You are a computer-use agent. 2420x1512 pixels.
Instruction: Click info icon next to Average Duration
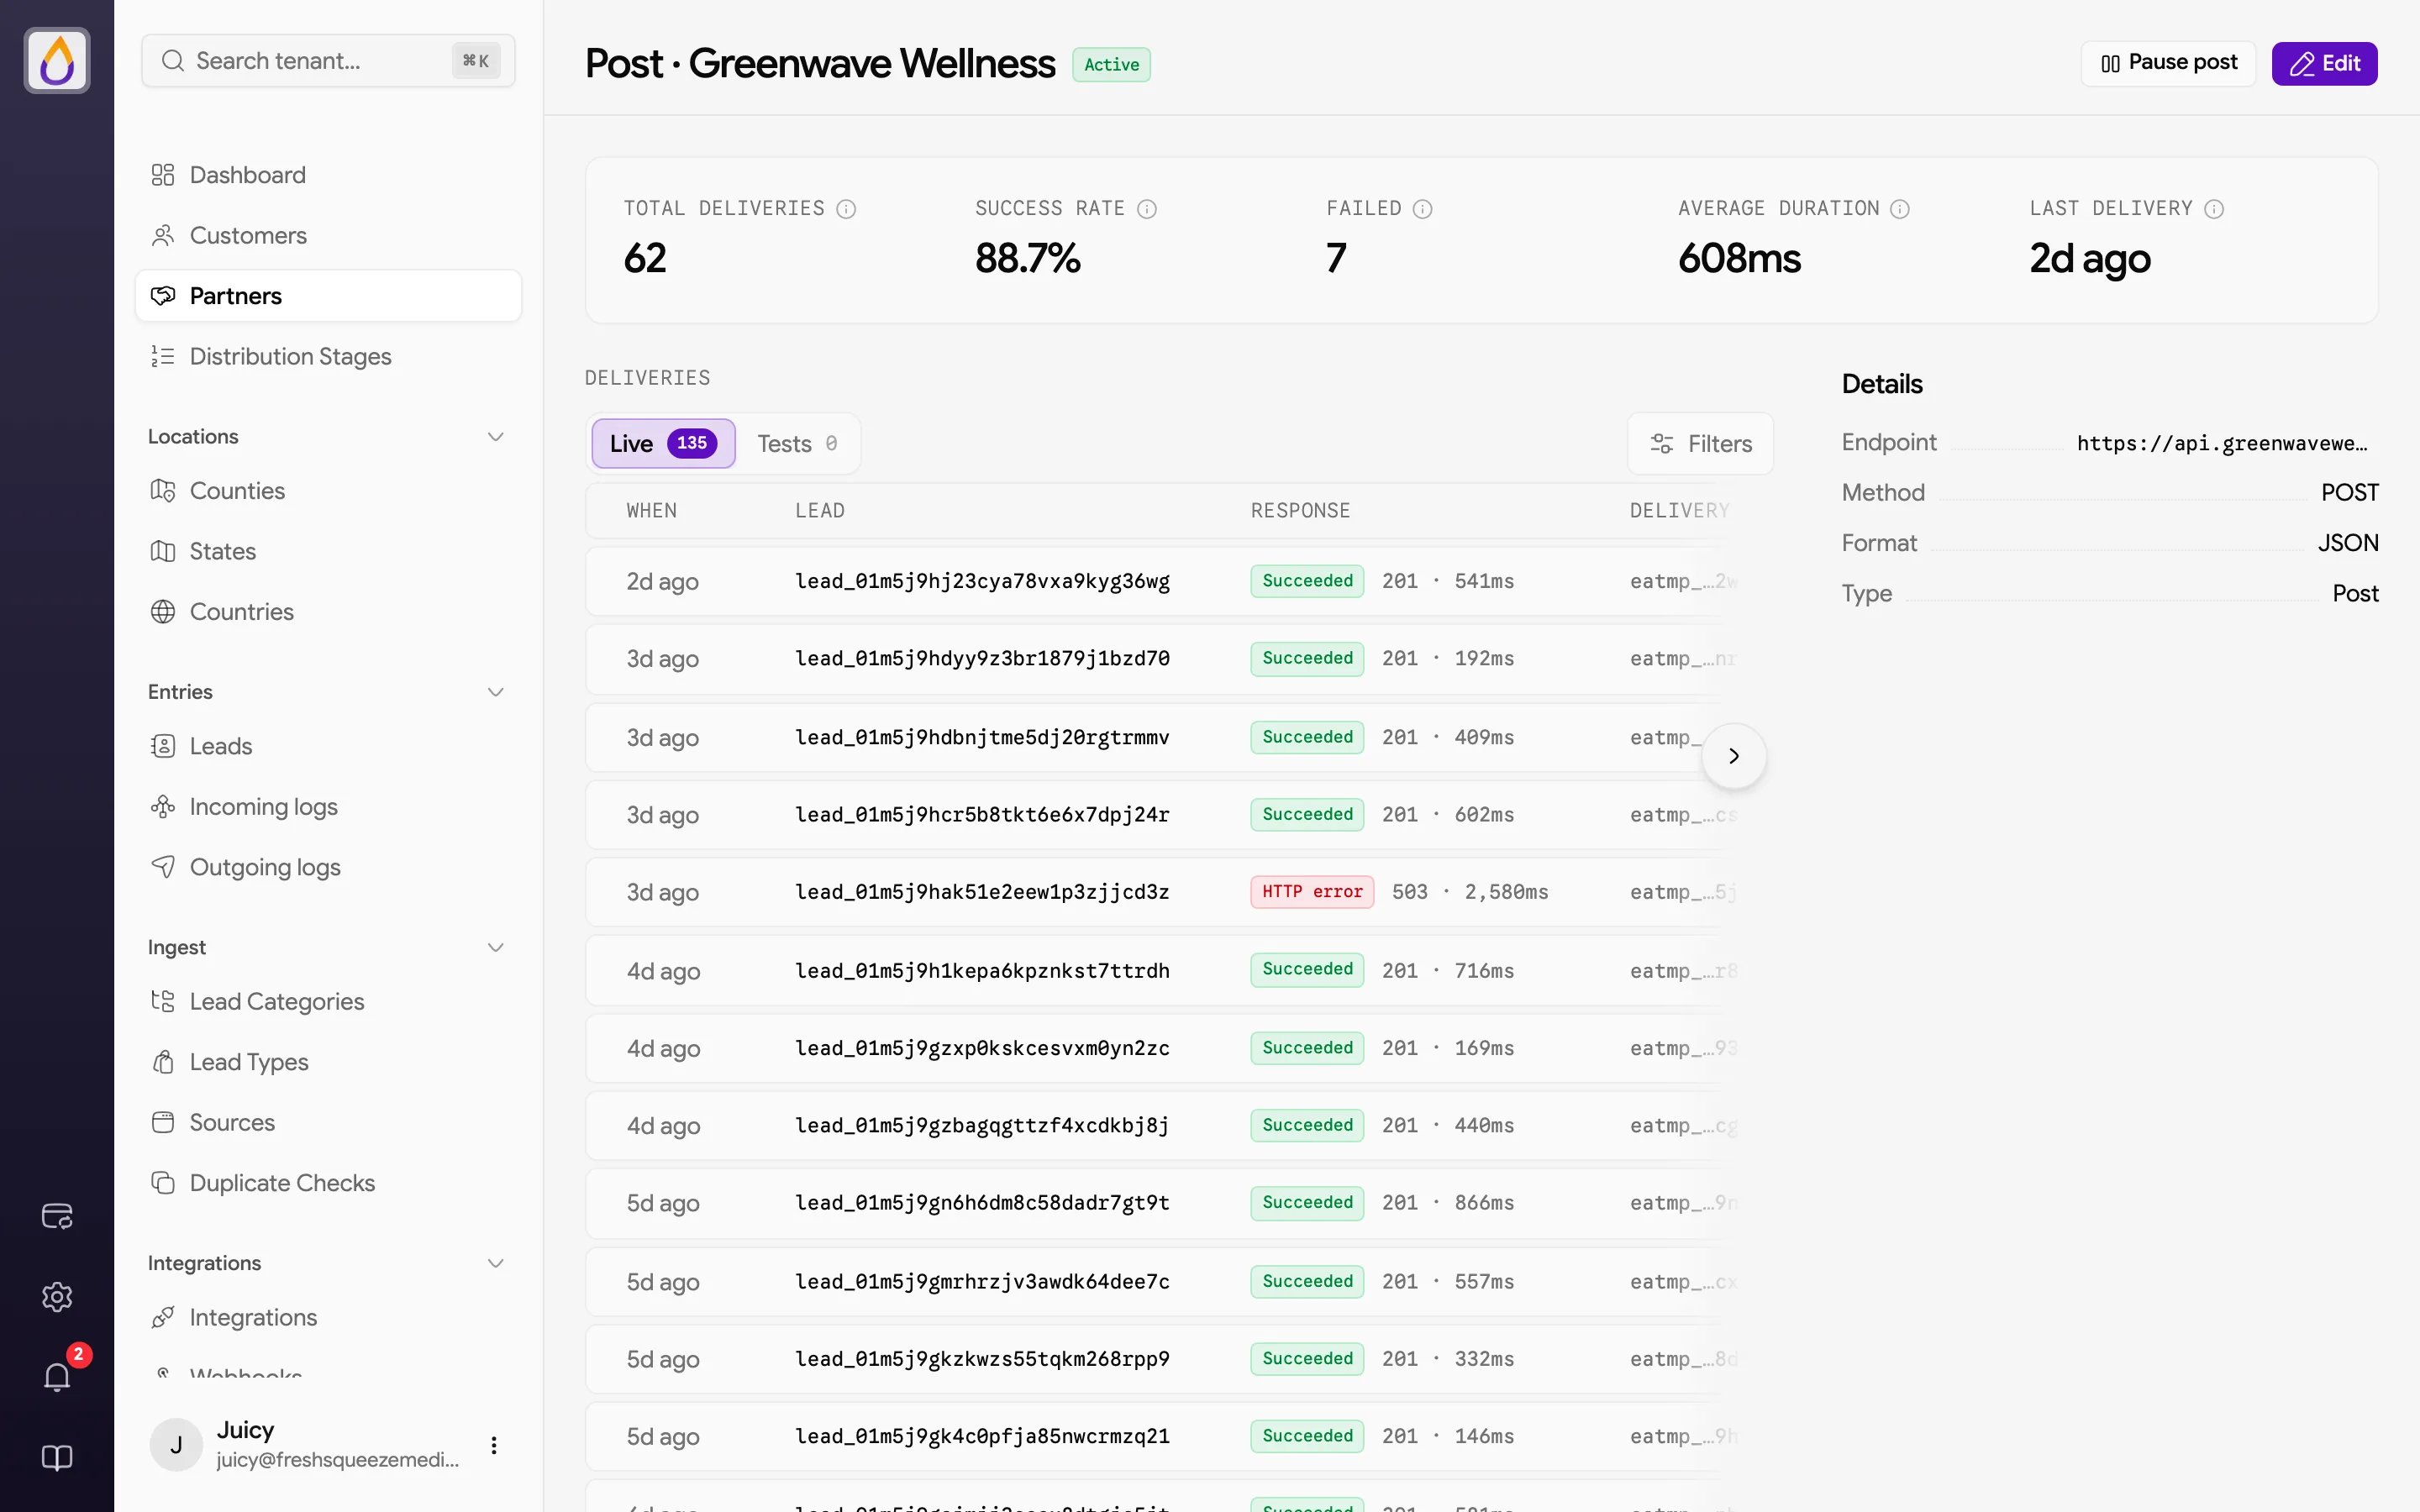coord(1900,209)
